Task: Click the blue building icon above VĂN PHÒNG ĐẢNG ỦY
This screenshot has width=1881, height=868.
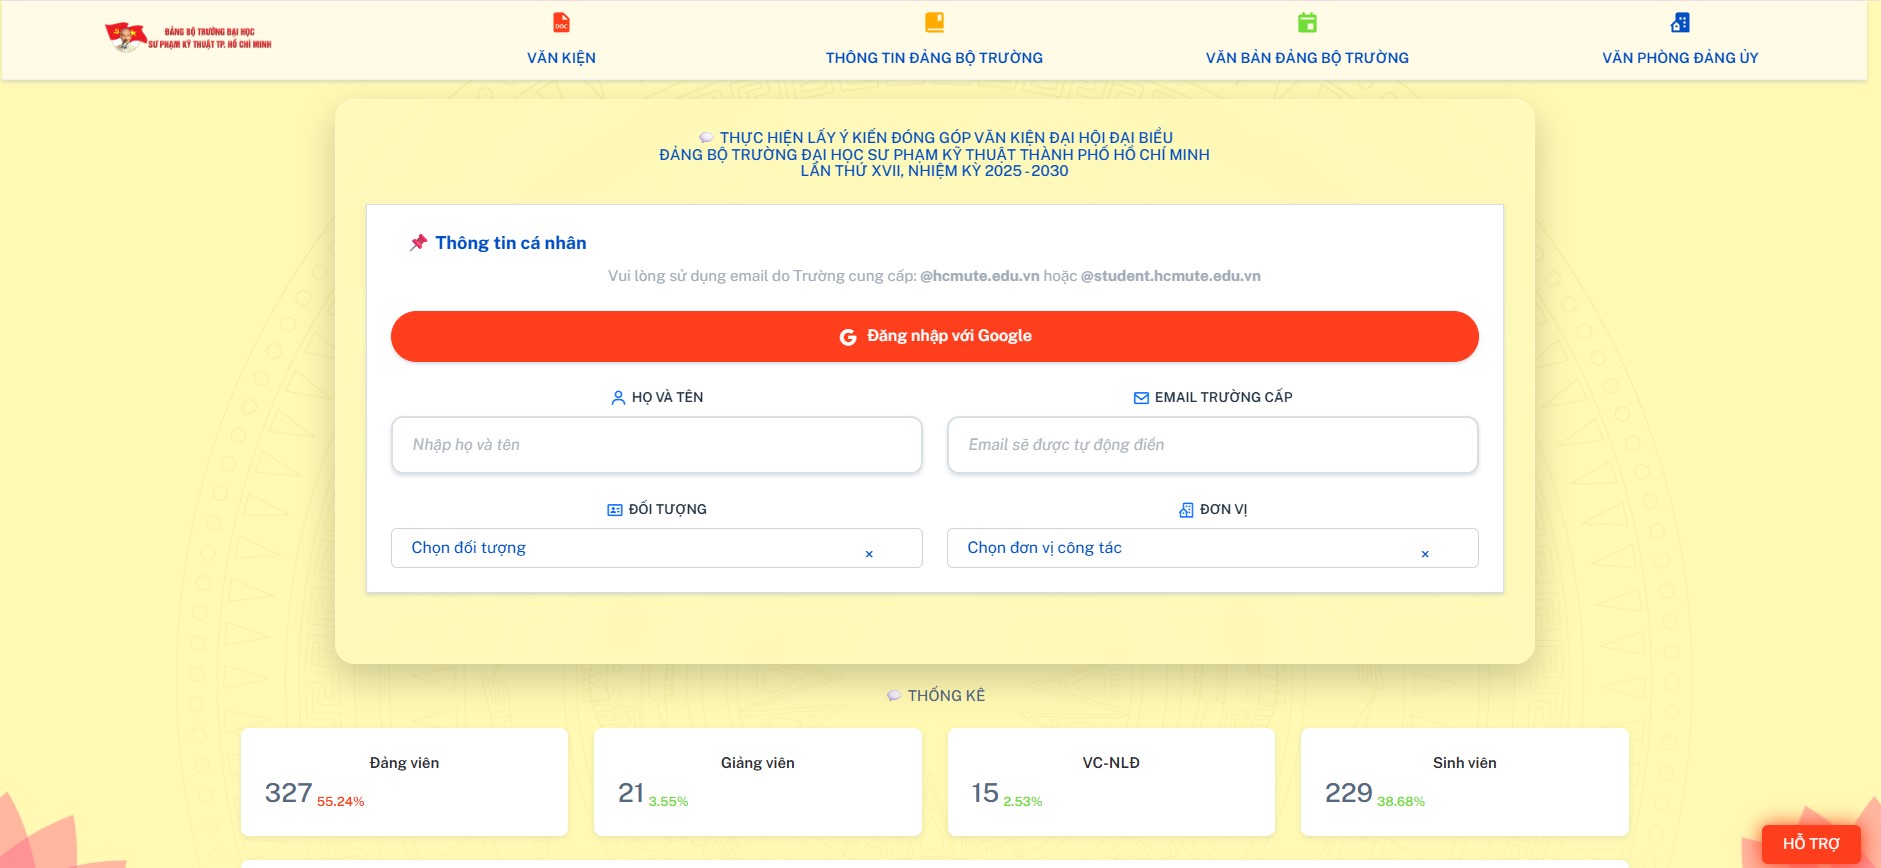Action: [x=1680, y=22]
